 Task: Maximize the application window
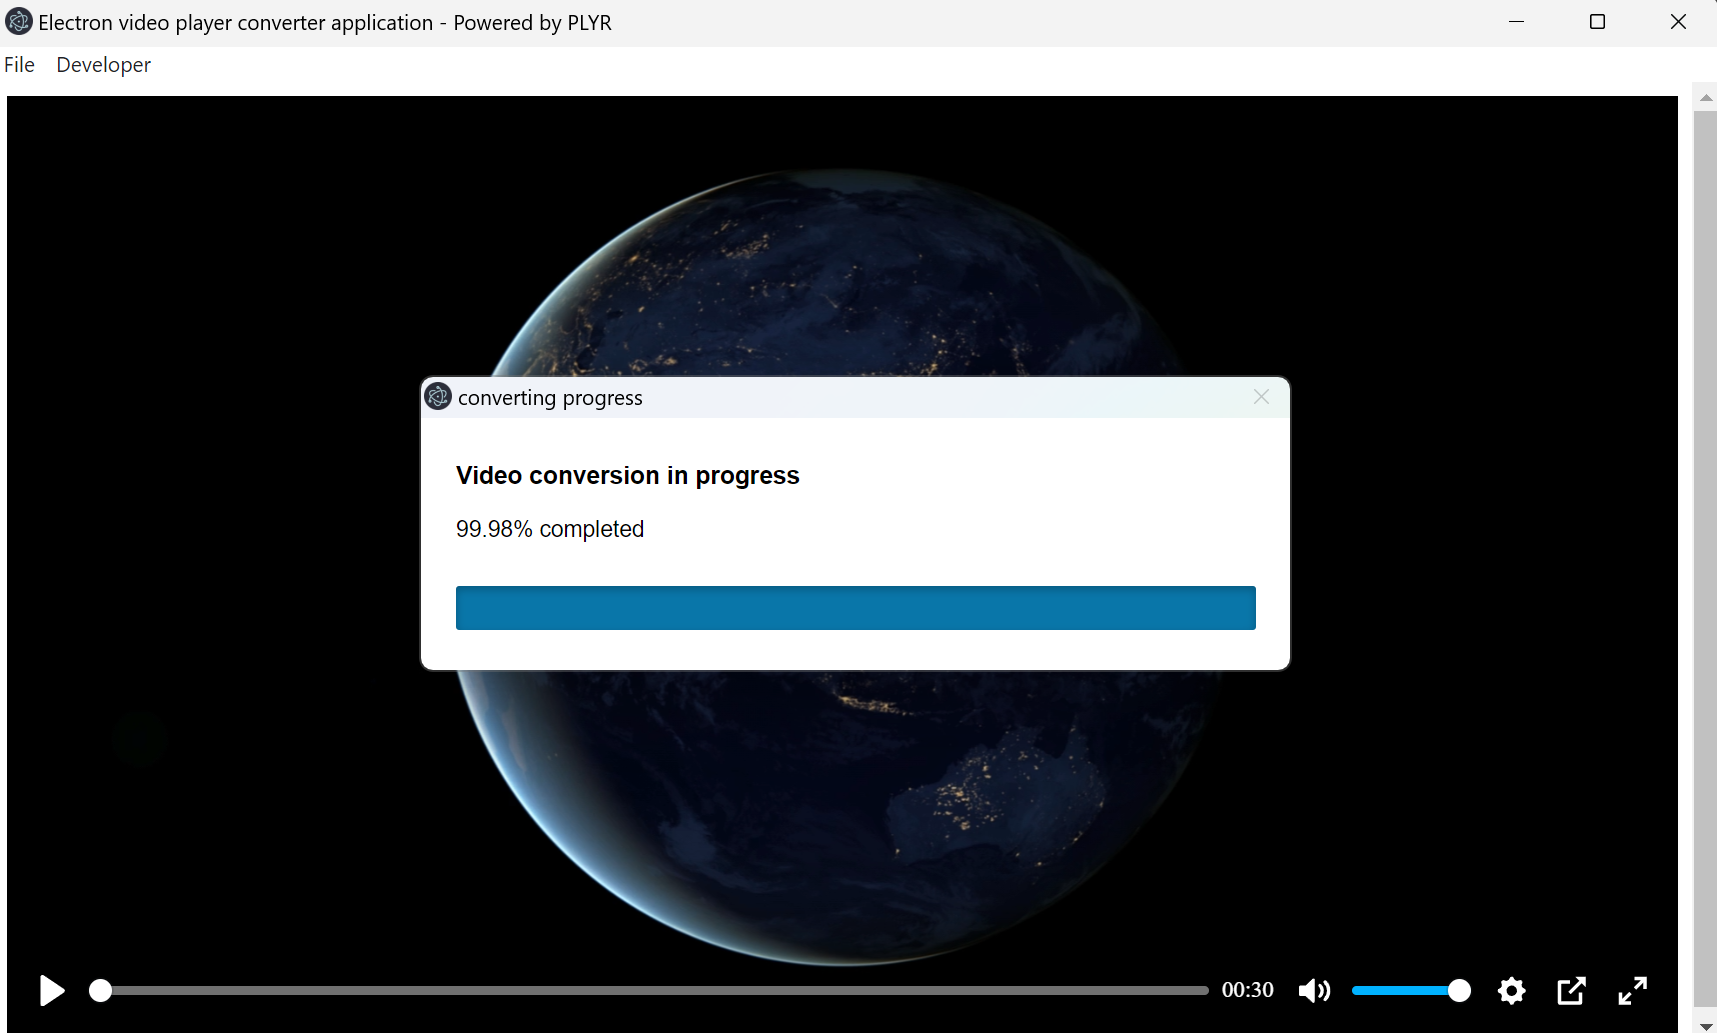[x=1597, y=22]
